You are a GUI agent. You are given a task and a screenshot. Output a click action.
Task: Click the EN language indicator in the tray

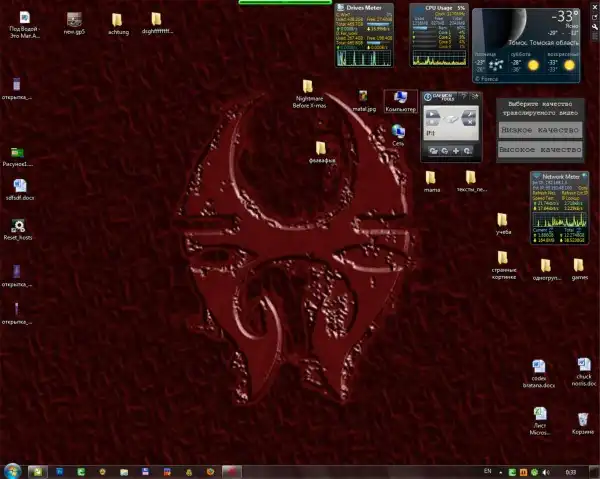point(487,470)
